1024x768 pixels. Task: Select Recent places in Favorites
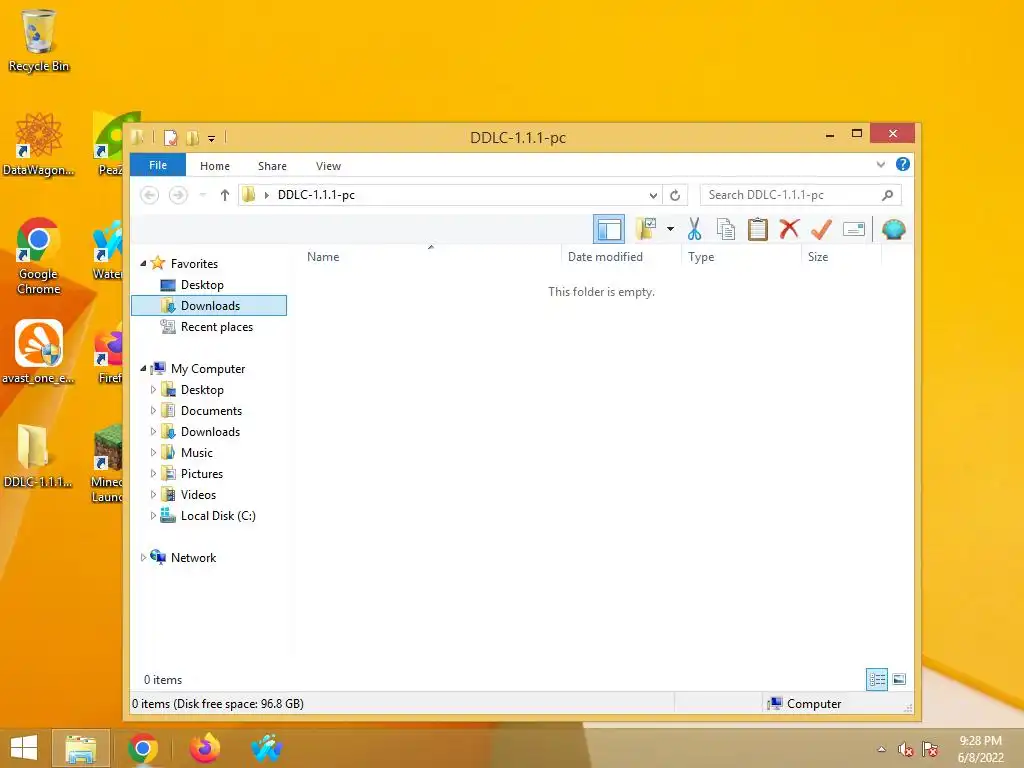coord(217,327)
